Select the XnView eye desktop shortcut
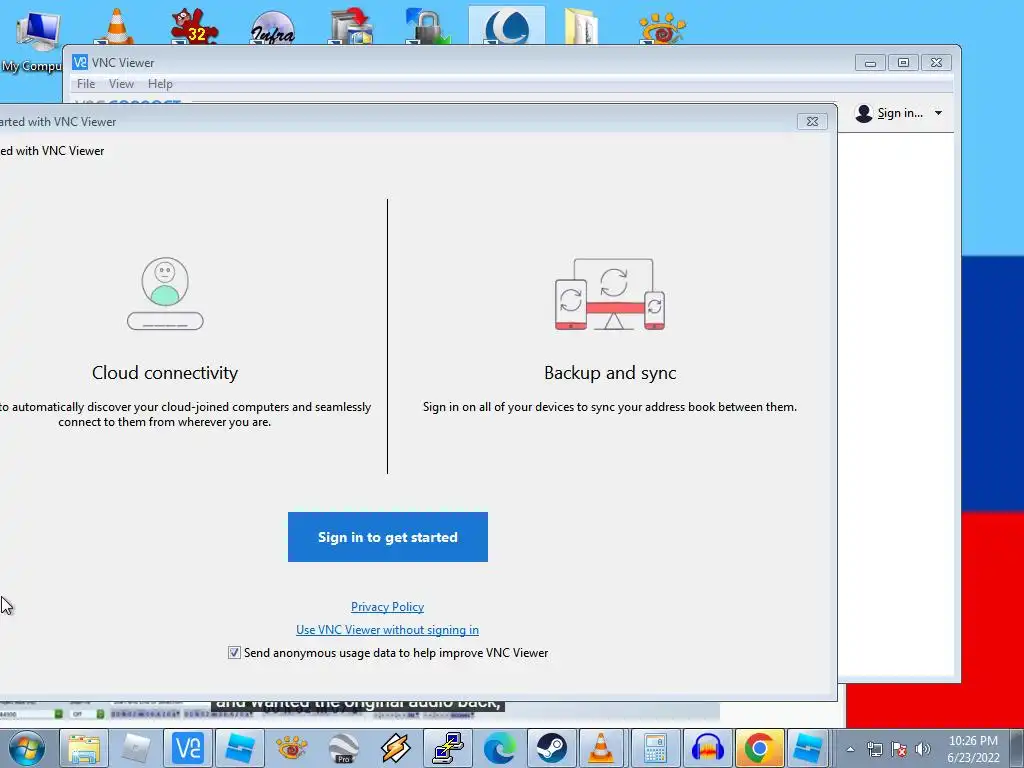This screenshot has height=768, width=1024. pos(662,26)
